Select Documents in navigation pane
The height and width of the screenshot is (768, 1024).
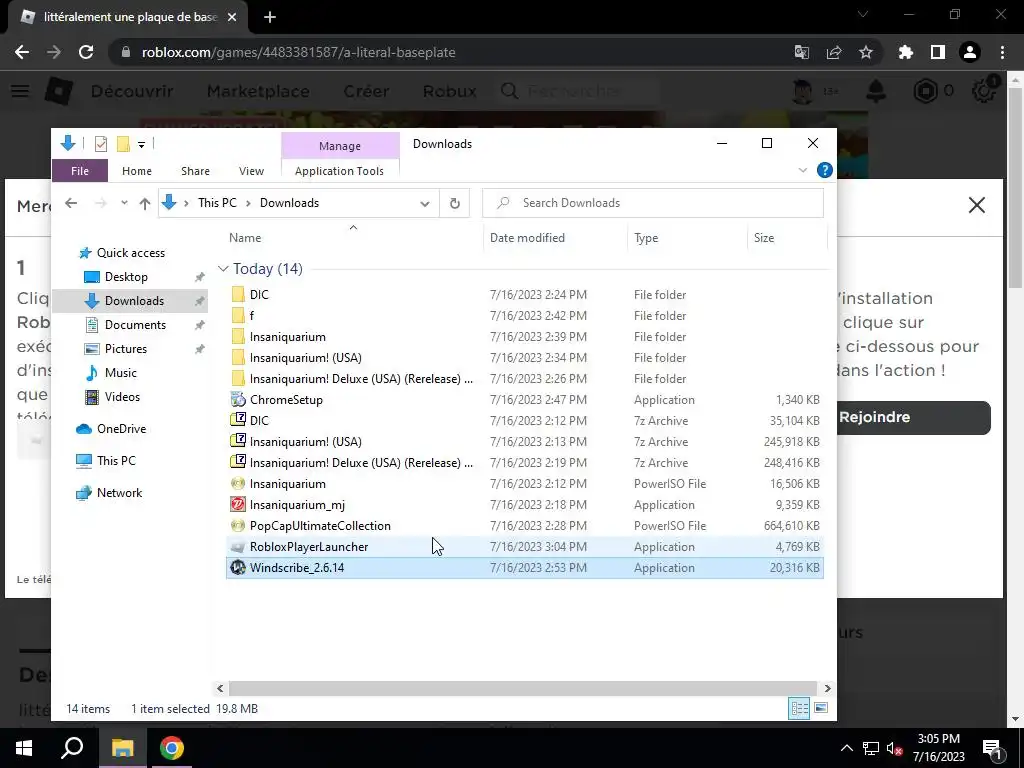pos(135,325)
